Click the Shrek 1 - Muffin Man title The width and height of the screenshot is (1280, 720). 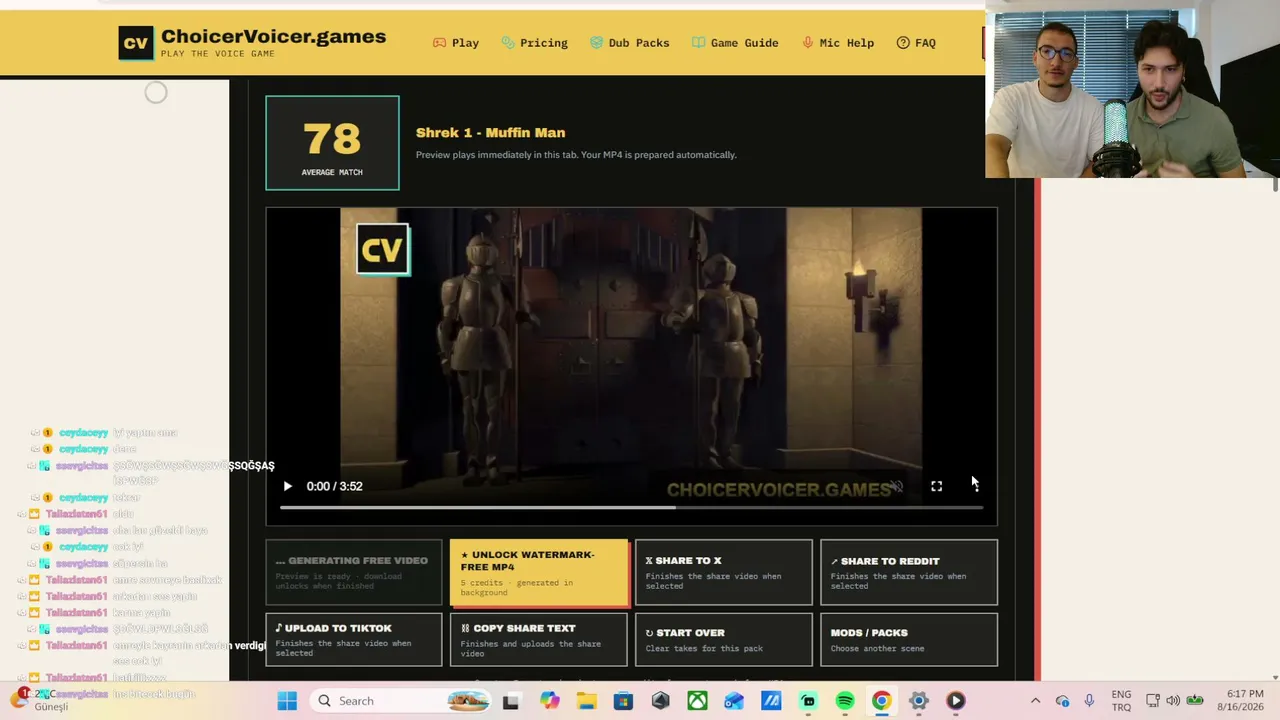(x=490, y=133)
